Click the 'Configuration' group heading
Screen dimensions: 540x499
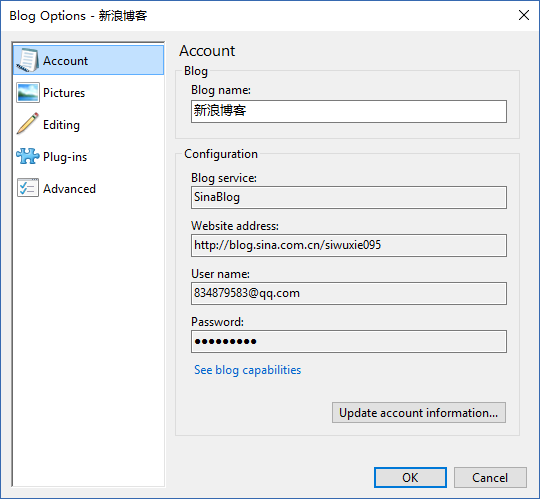coord(221,154)
